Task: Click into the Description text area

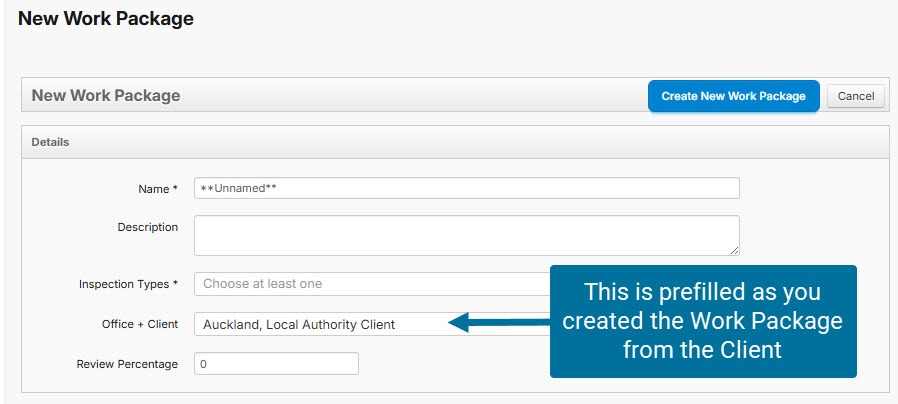Action: (x=466, y=234)
